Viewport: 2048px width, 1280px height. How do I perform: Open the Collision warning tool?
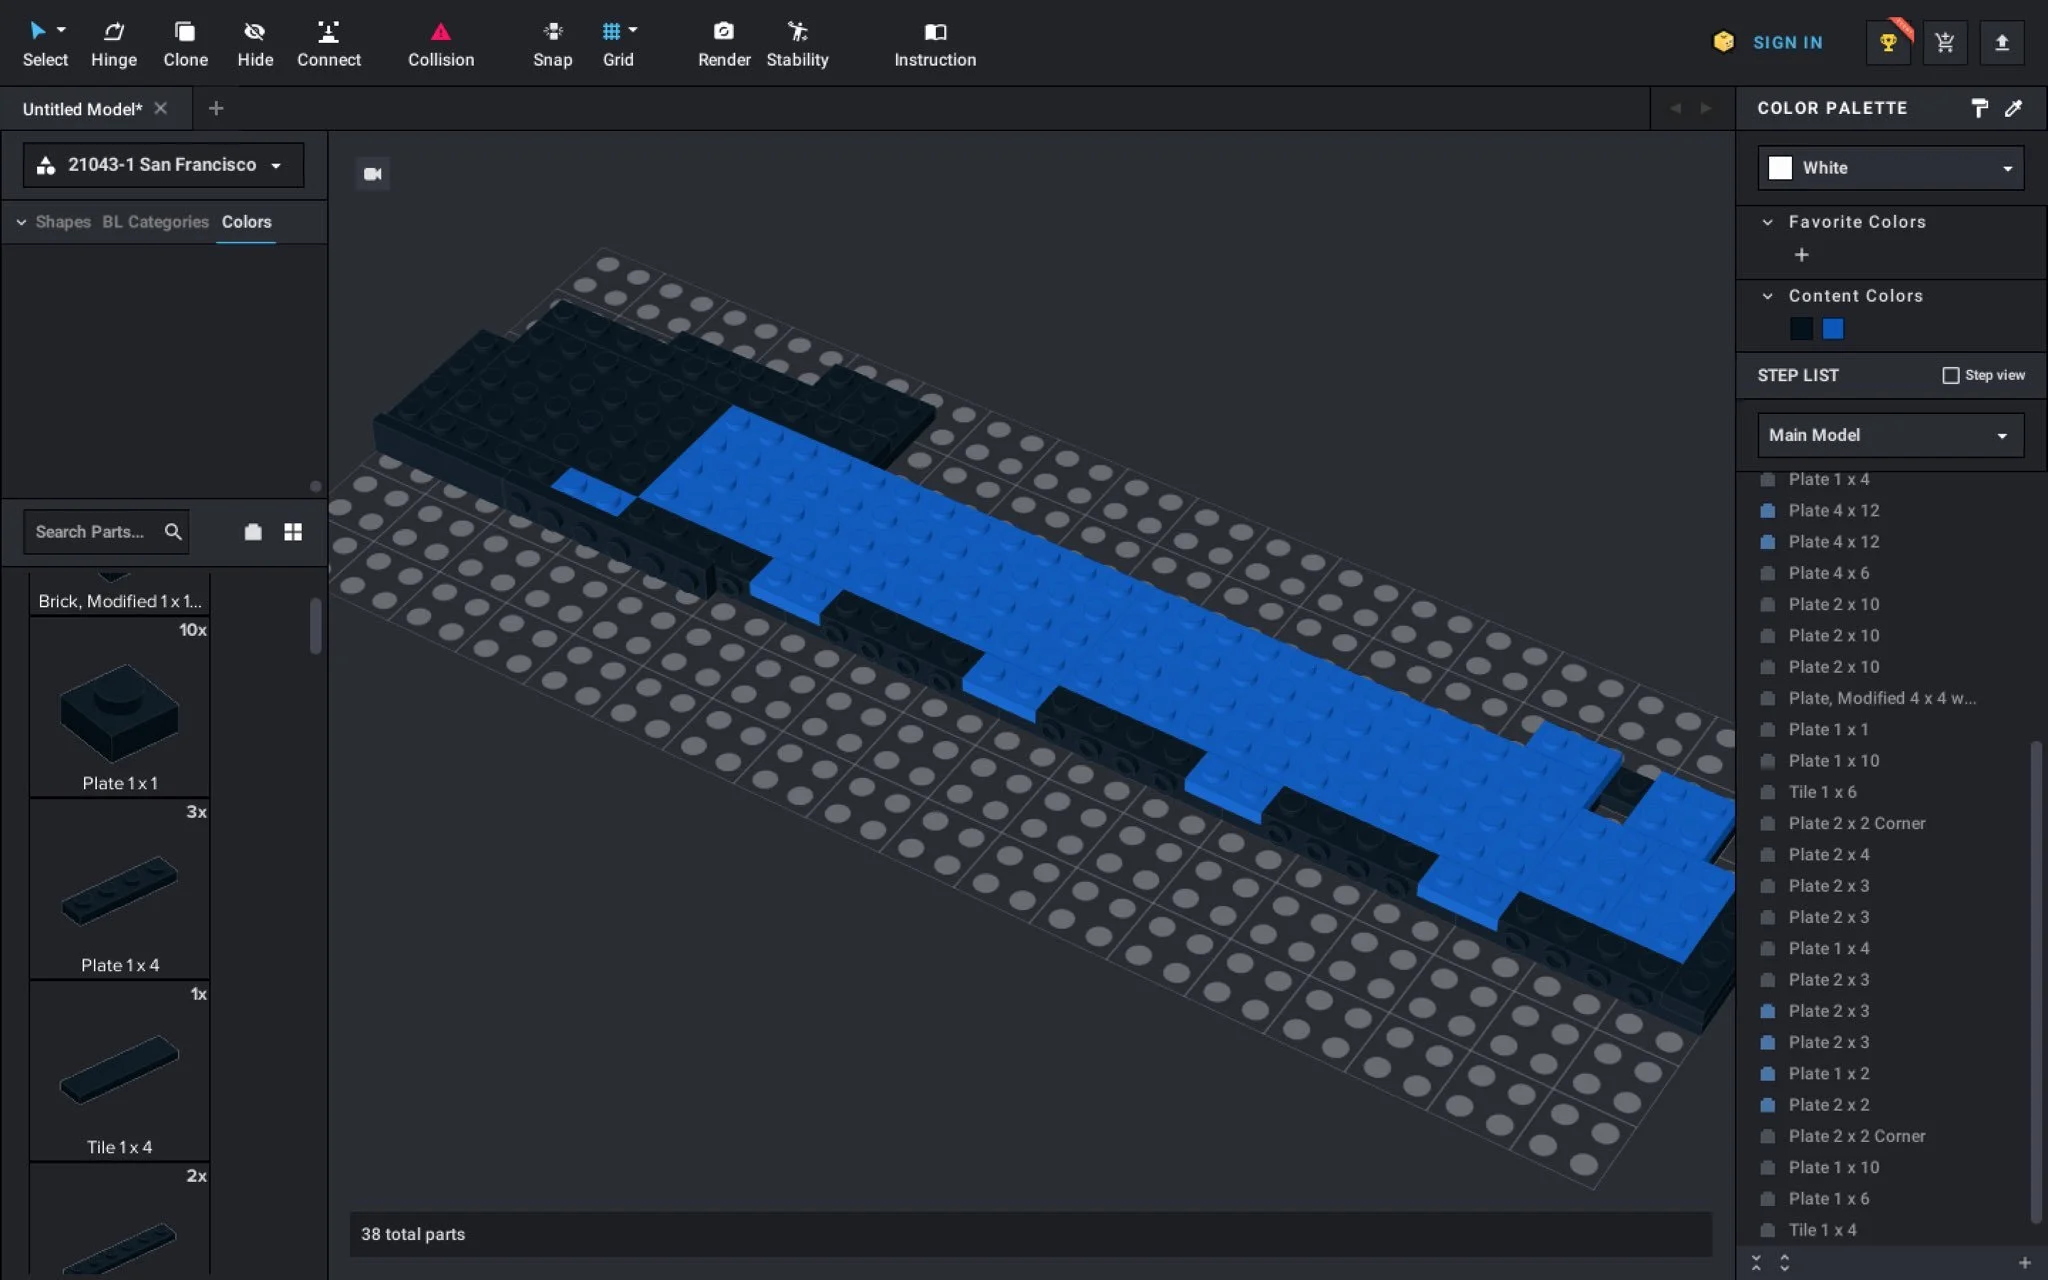(440, 44)
